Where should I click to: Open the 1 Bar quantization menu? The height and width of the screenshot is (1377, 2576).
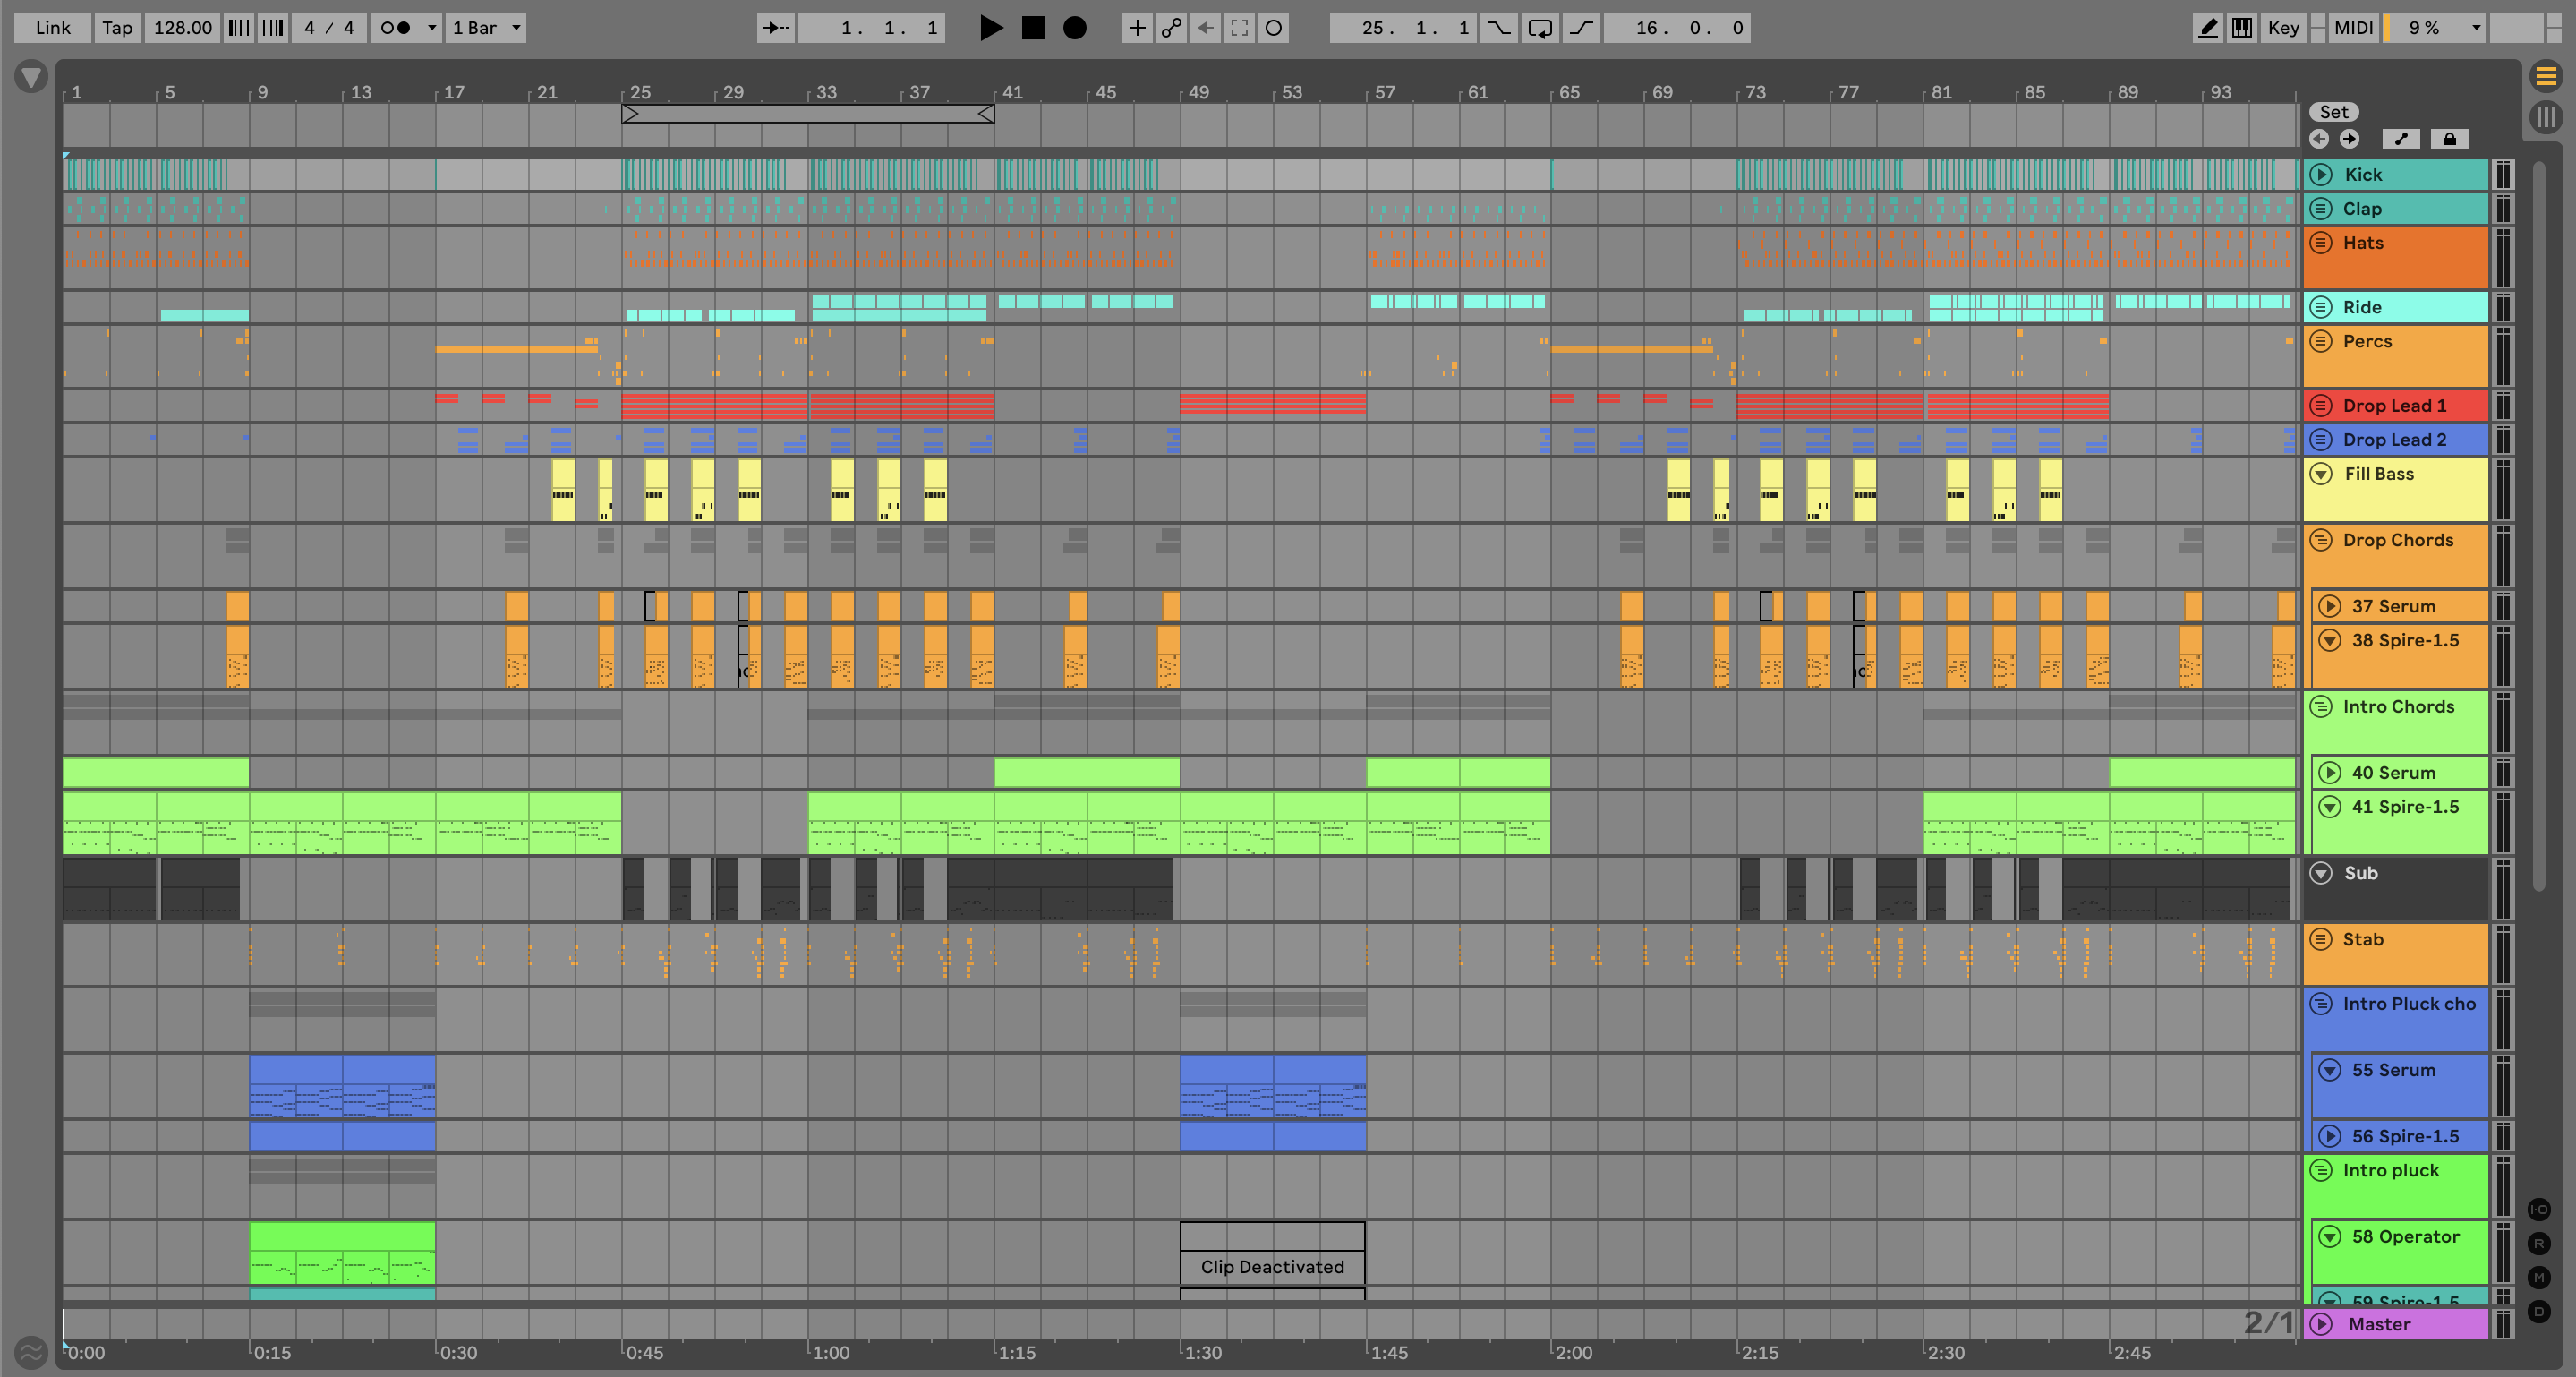coord(486,28)
